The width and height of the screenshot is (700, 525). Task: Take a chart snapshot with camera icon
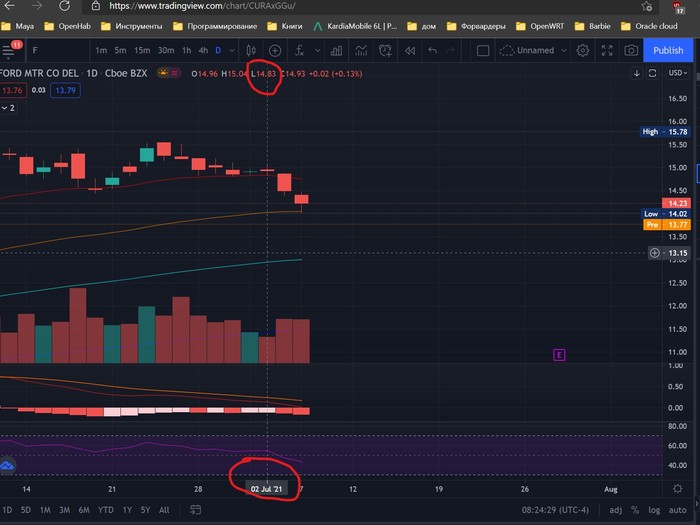[631, 50]
